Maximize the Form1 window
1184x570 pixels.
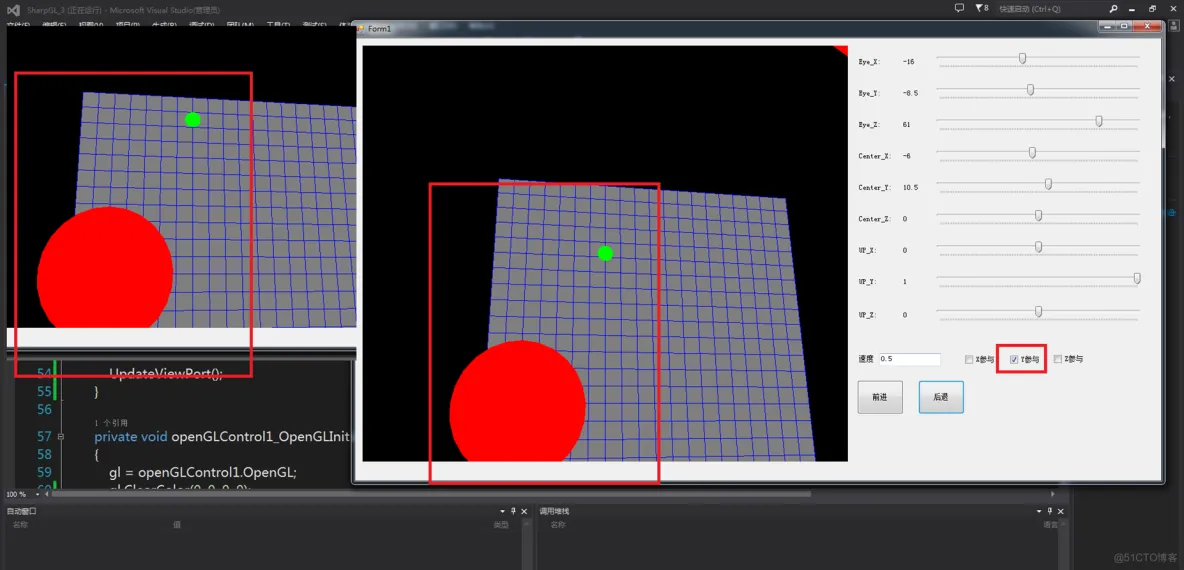click(1124, 27)
